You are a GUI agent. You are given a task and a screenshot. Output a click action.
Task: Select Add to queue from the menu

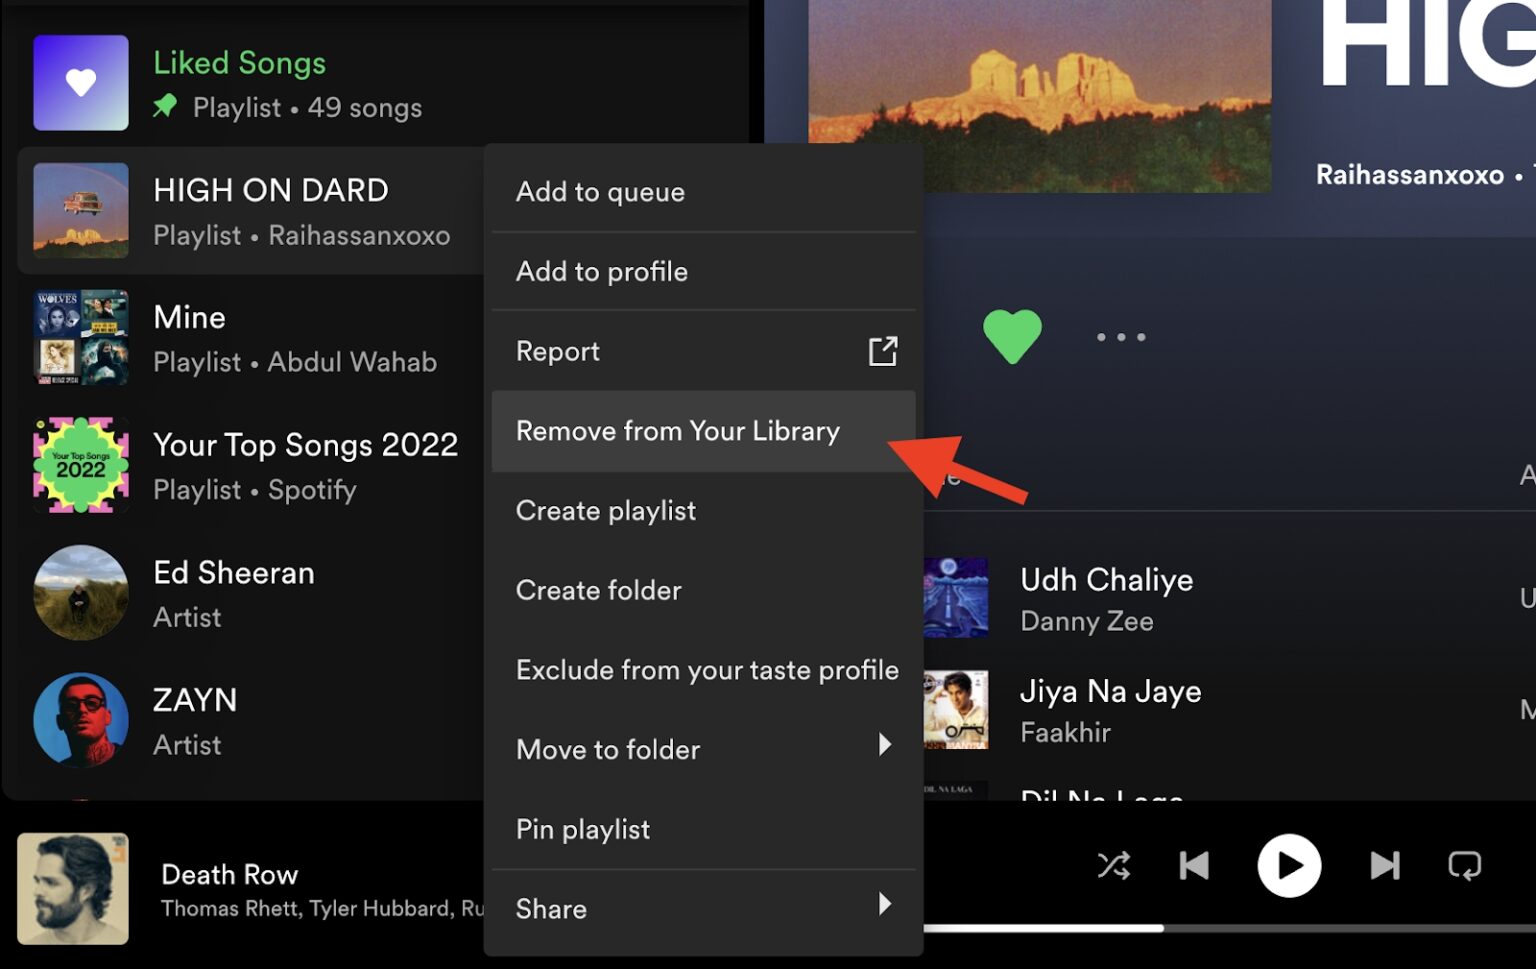pos(600,192)
